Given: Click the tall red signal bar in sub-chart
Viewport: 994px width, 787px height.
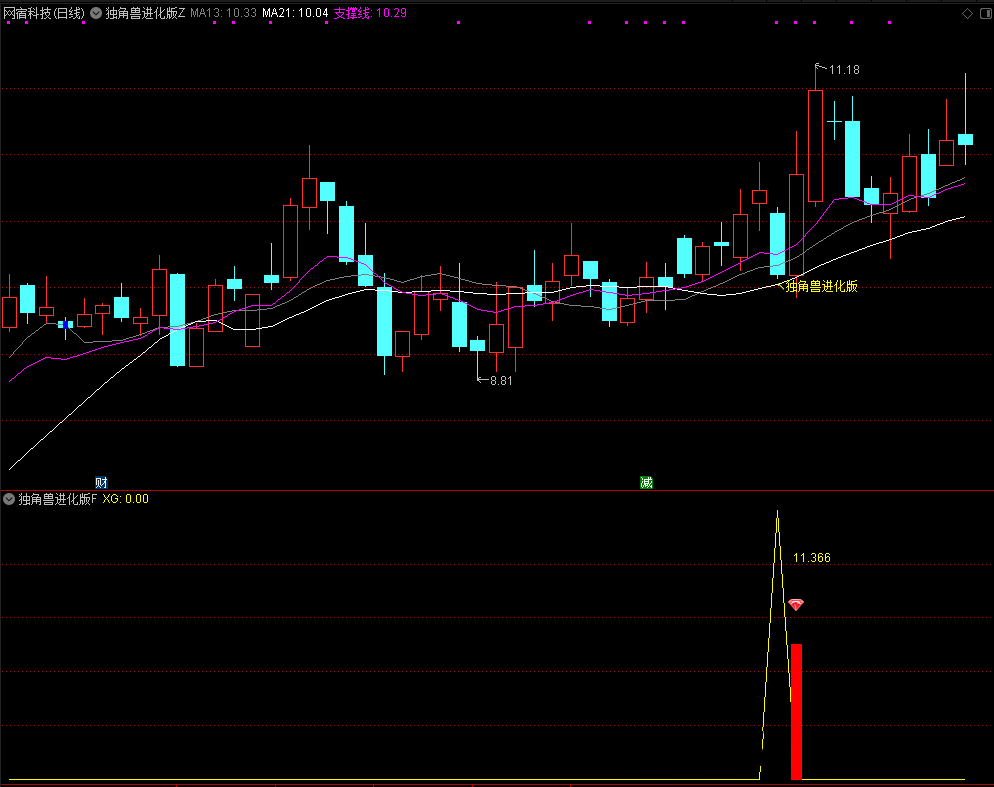Looking at the screenshot, I should 796,711.
